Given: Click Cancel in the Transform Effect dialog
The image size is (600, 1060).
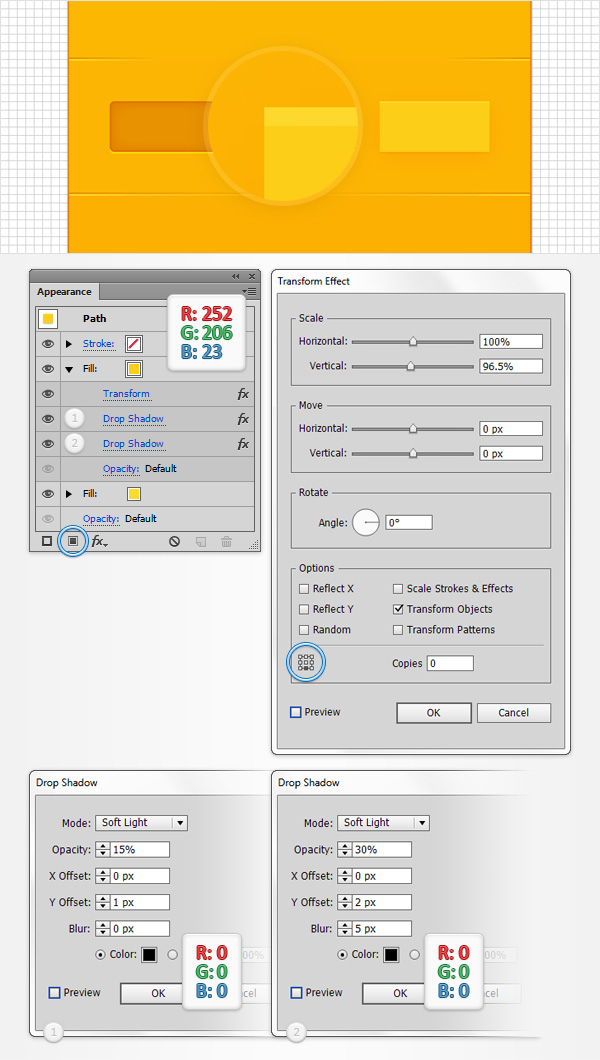Looking at the screenshot, I should click(514, 713).
